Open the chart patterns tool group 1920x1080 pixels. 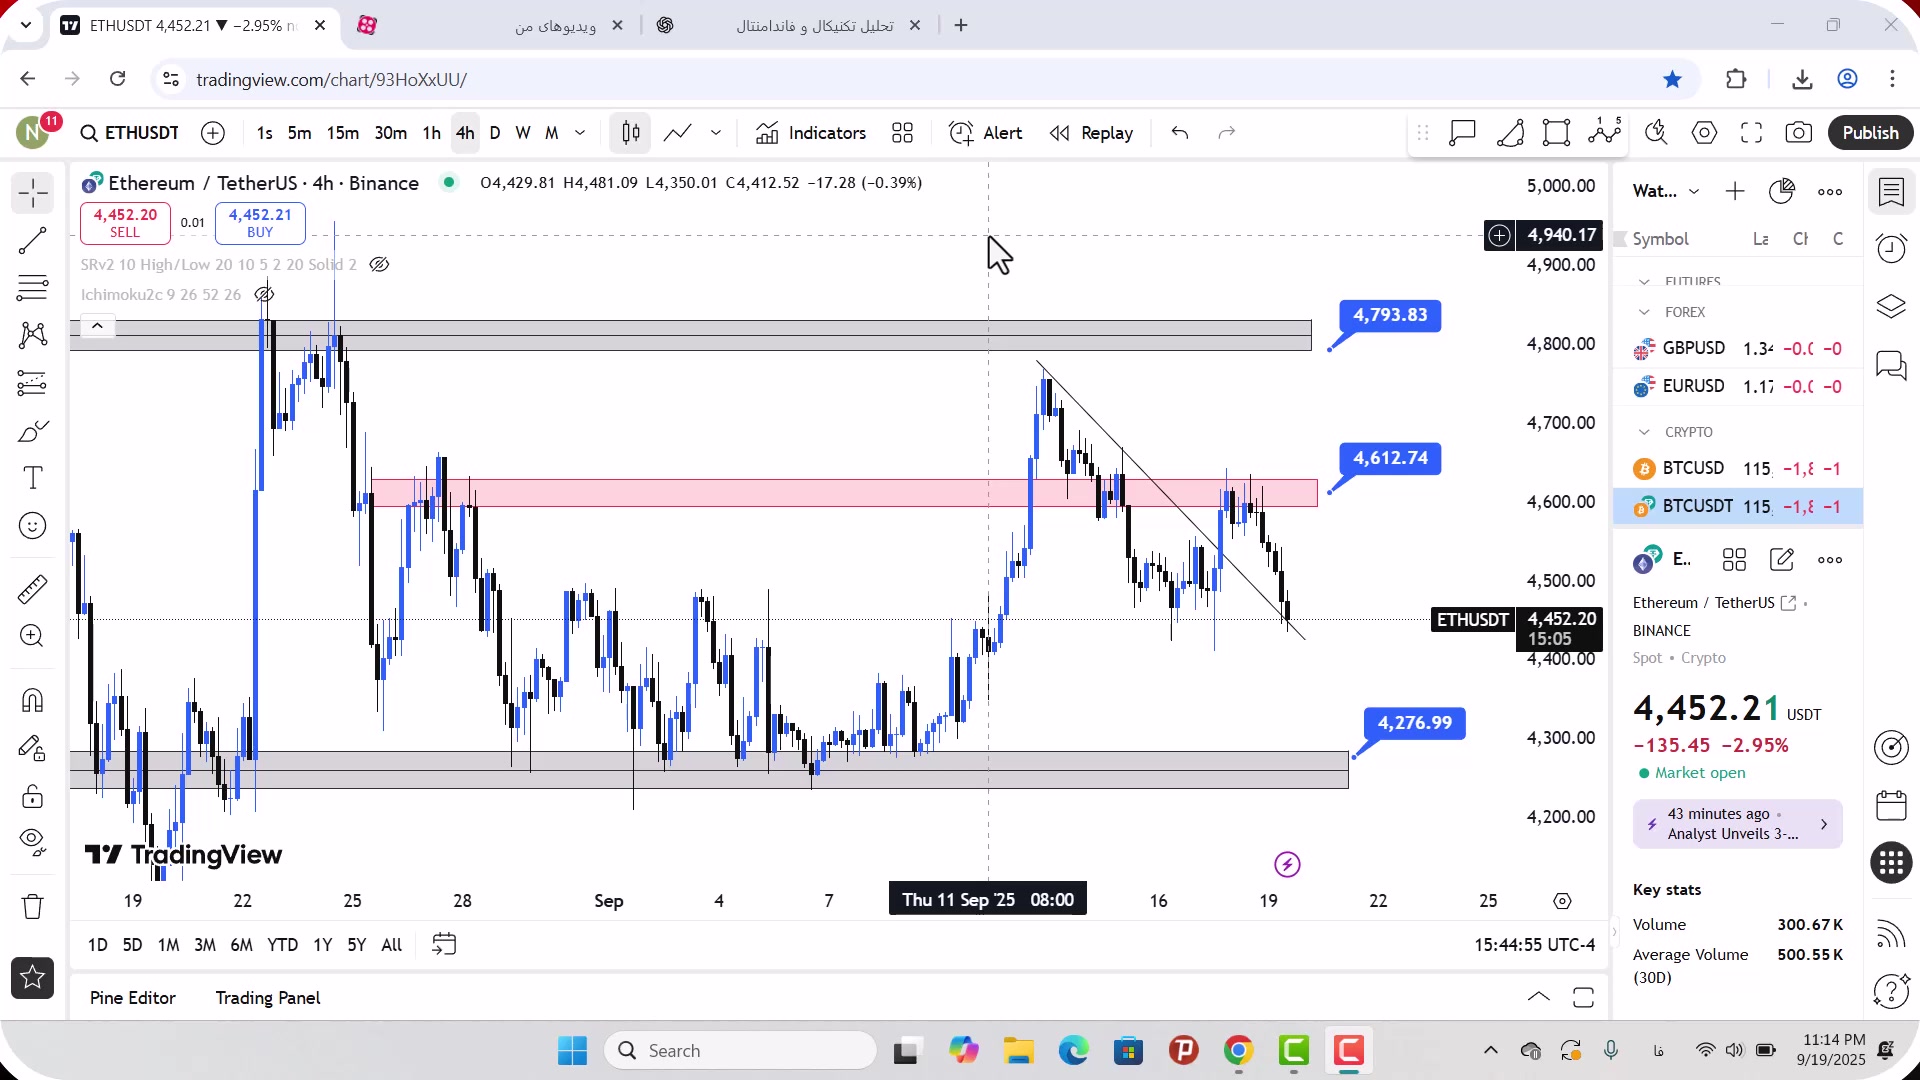[x=33, y=335]
